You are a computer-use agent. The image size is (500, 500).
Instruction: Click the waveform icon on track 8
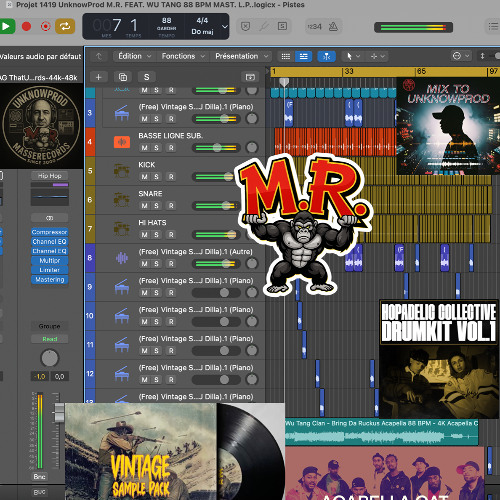tap(122, 258)
